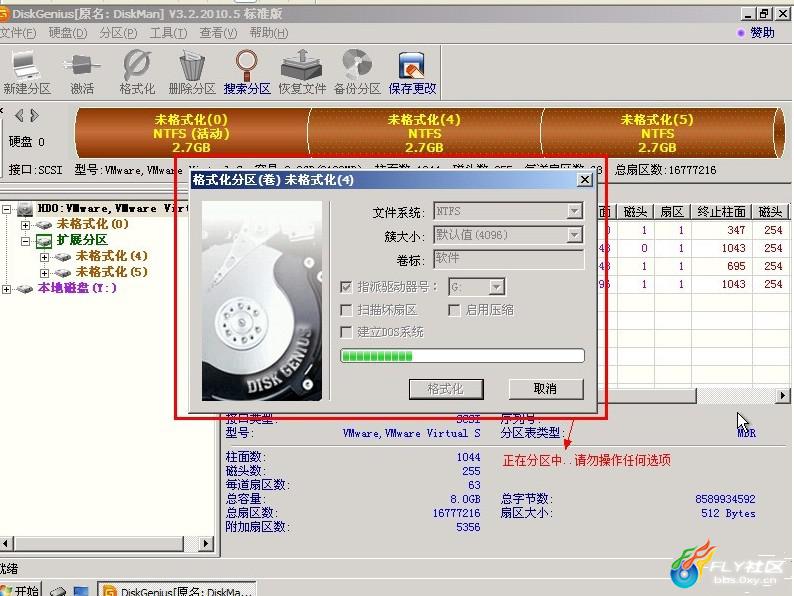Select the 未格式化(0) partition bar segment
The height and width of the screenshot is (596, 794).
click(x=191, y=133)
